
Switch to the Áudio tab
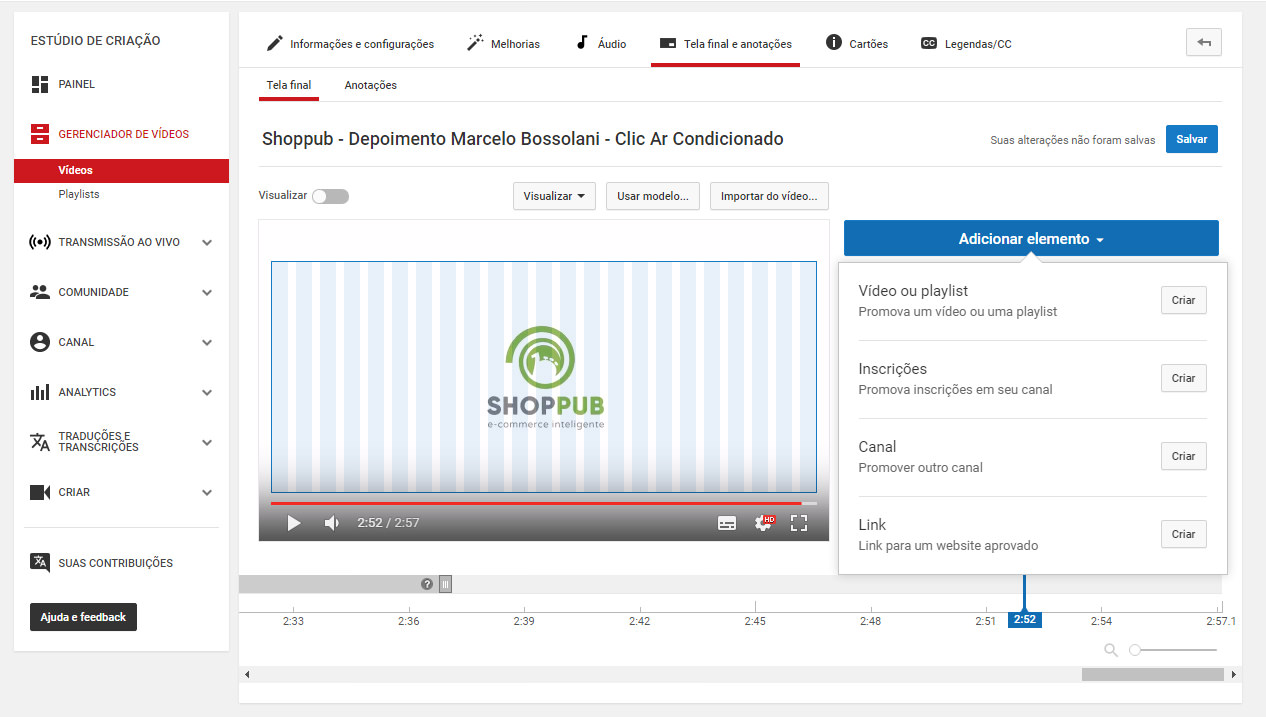click(601, 44)
